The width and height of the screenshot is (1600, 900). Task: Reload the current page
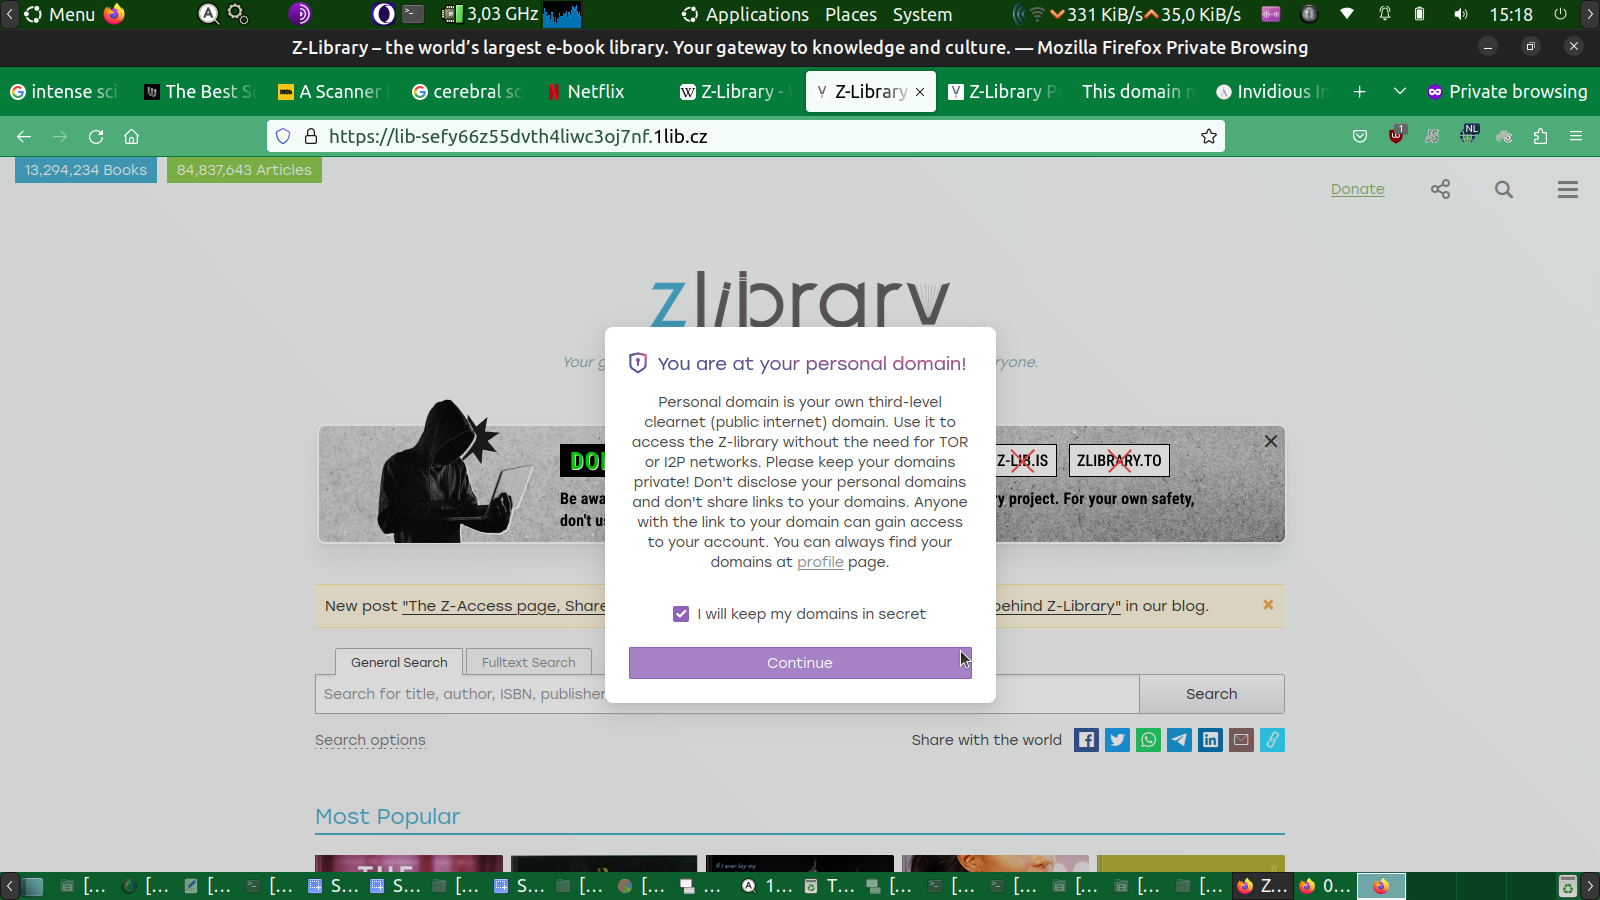[96, 136]
